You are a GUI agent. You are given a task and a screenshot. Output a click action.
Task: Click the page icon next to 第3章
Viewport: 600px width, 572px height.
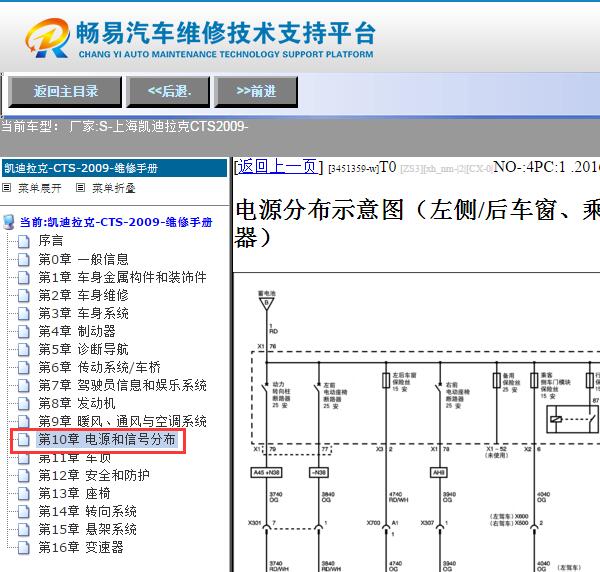click(24, 313)
